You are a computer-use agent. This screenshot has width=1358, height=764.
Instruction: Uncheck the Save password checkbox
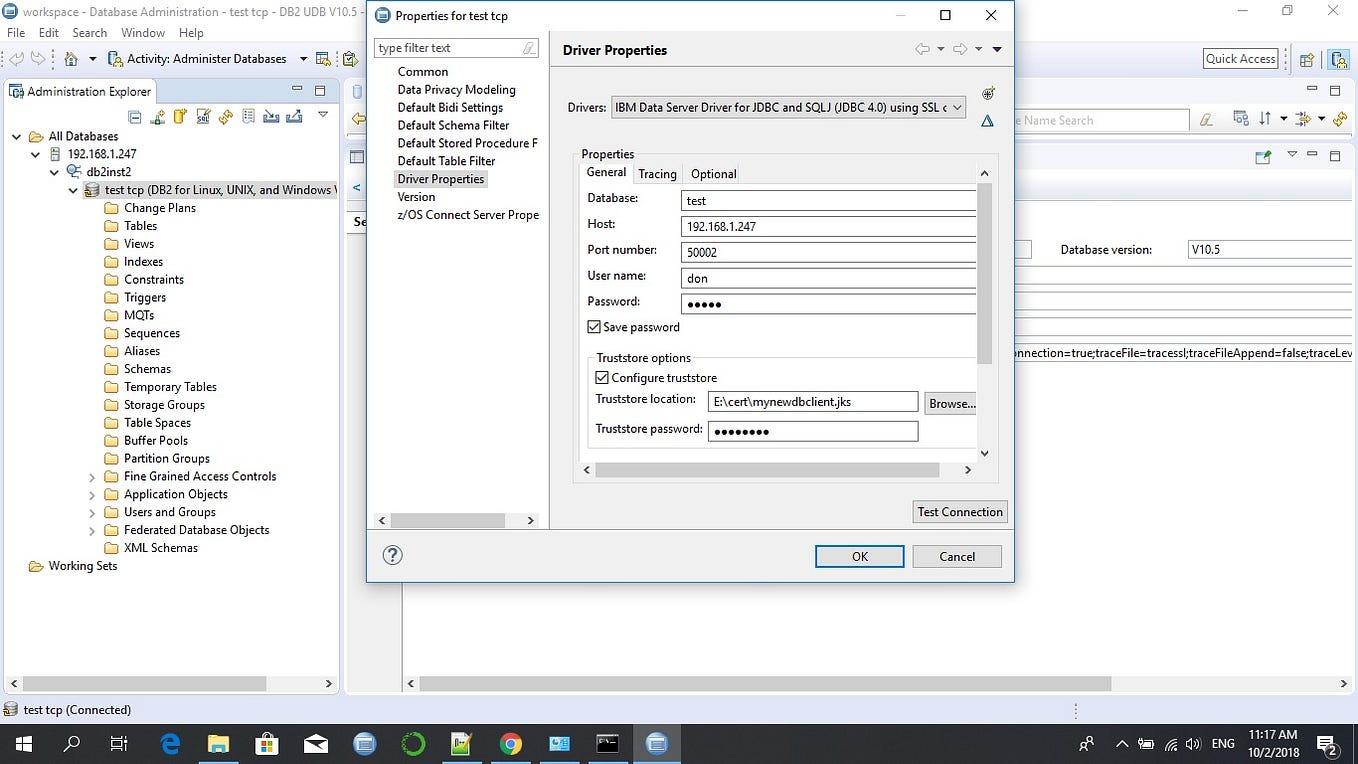click(594, 327)
